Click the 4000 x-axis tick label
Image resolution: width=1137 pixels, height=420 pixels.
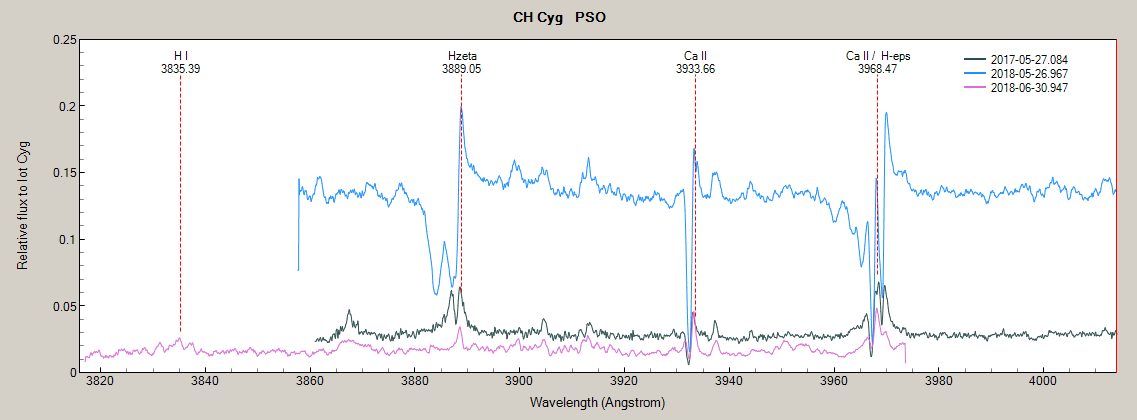point(1043,382)
